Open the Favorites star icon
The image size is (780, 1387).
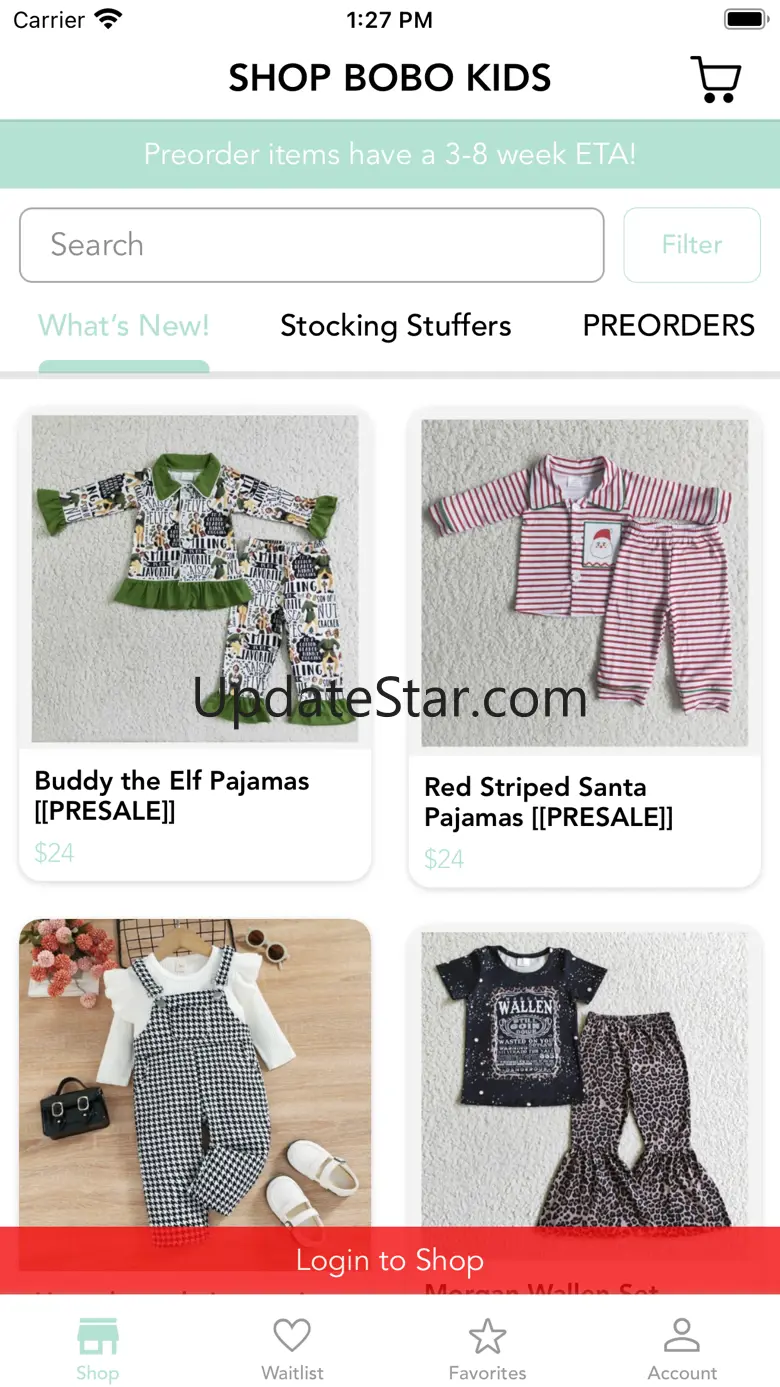coord(487,1336)
